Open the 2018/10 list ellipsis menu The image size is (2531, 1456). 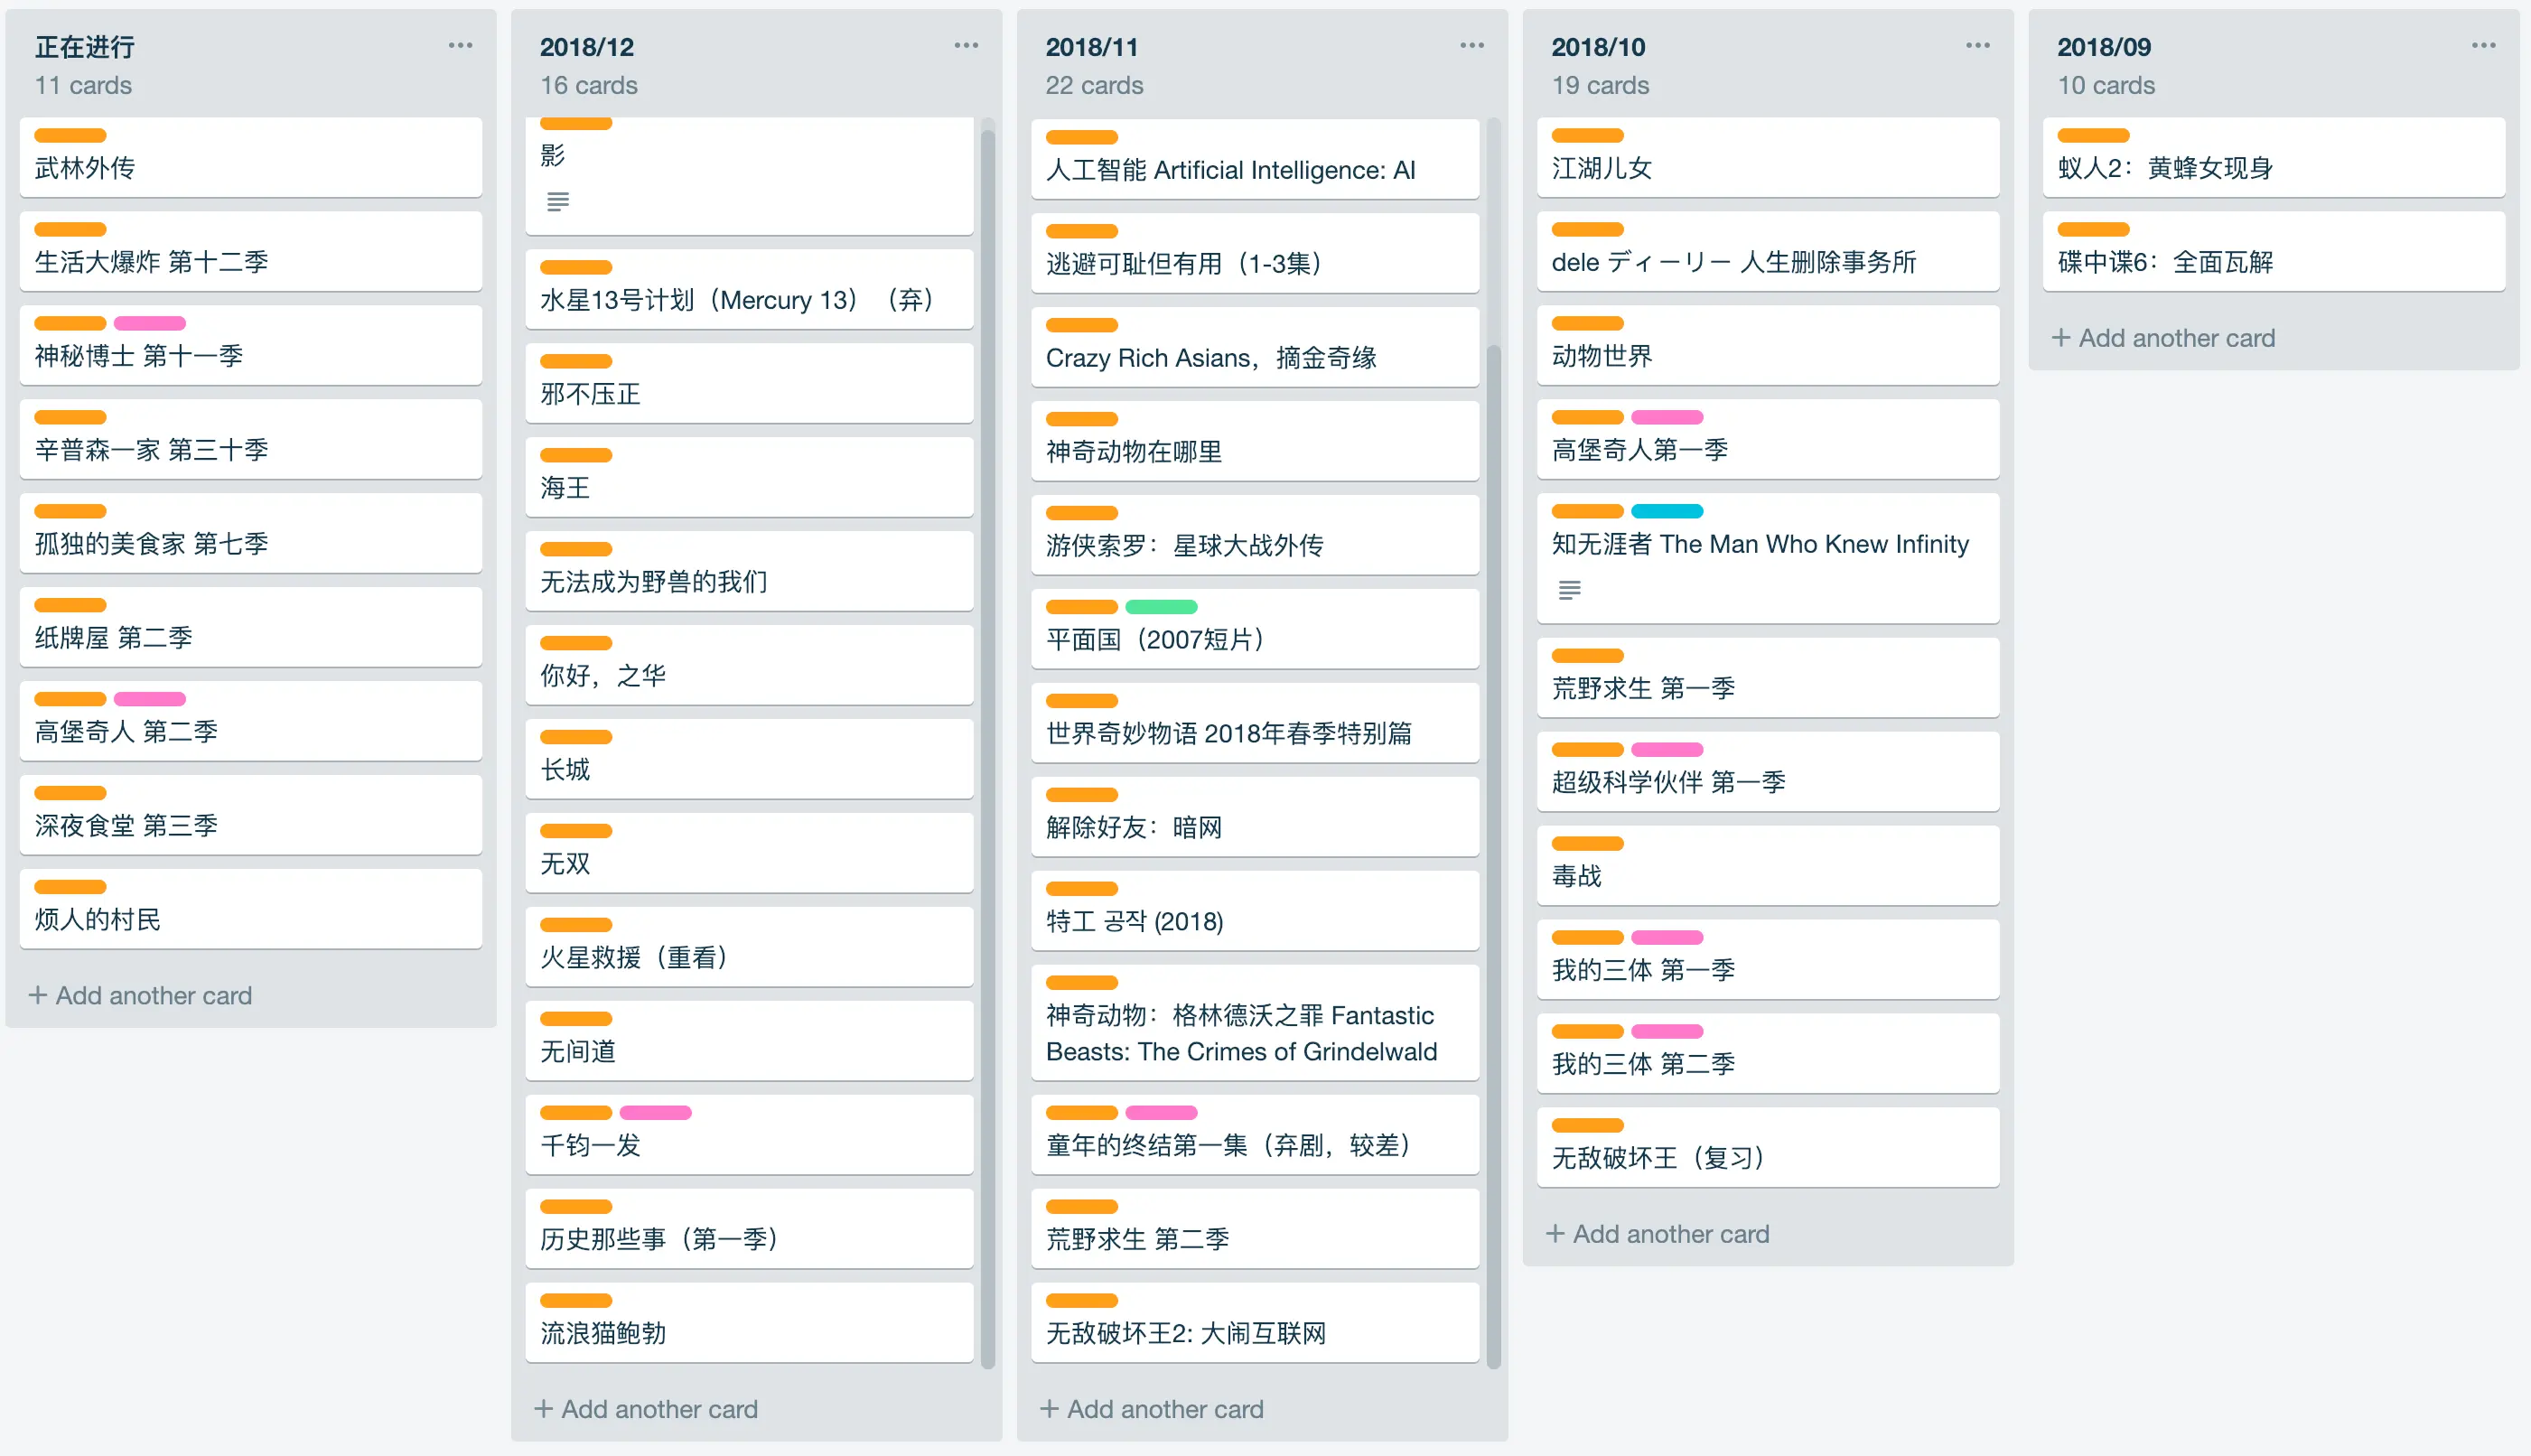[1977, 45]
